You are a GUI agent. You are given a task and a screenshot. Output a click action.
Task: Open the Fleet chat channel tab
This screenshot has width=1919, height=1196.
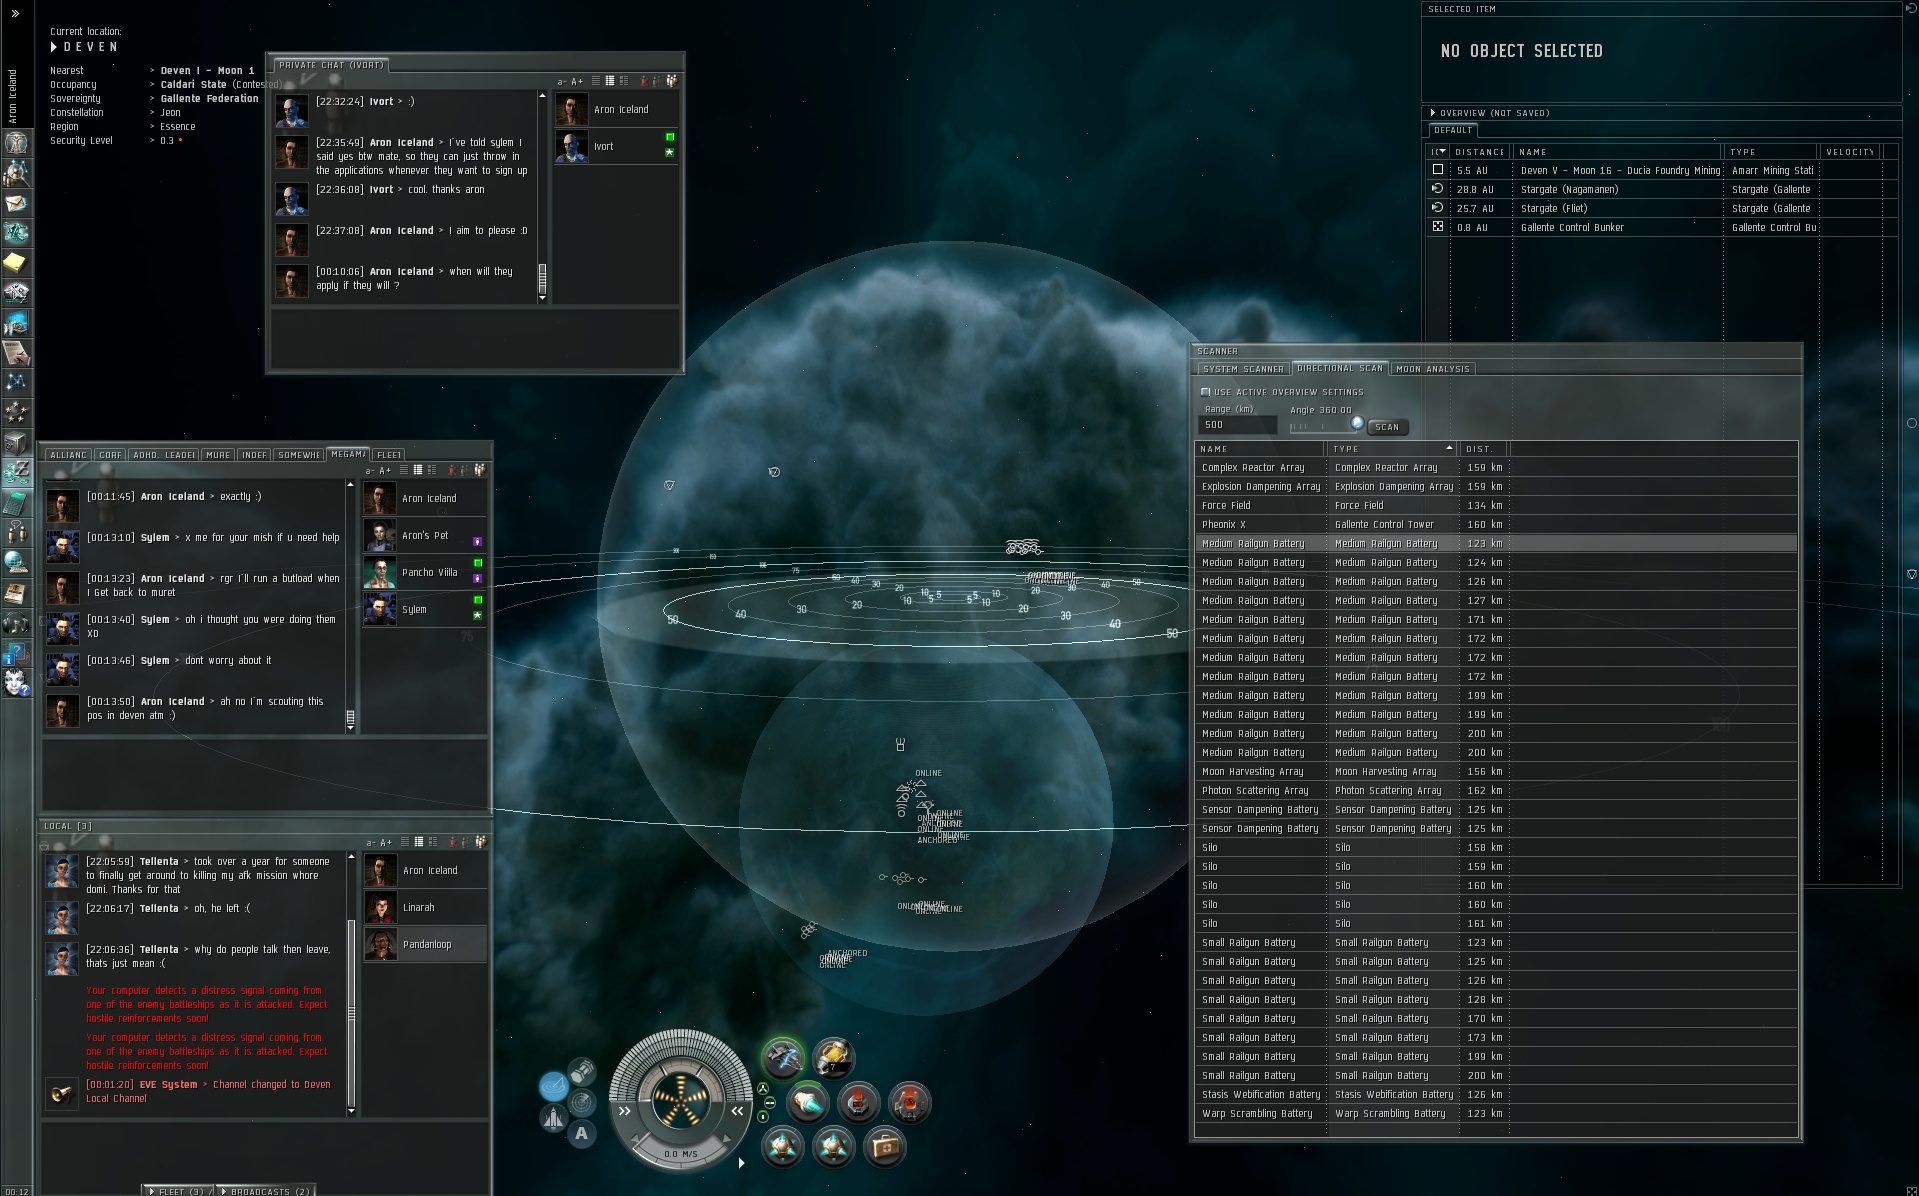point(389,455)
